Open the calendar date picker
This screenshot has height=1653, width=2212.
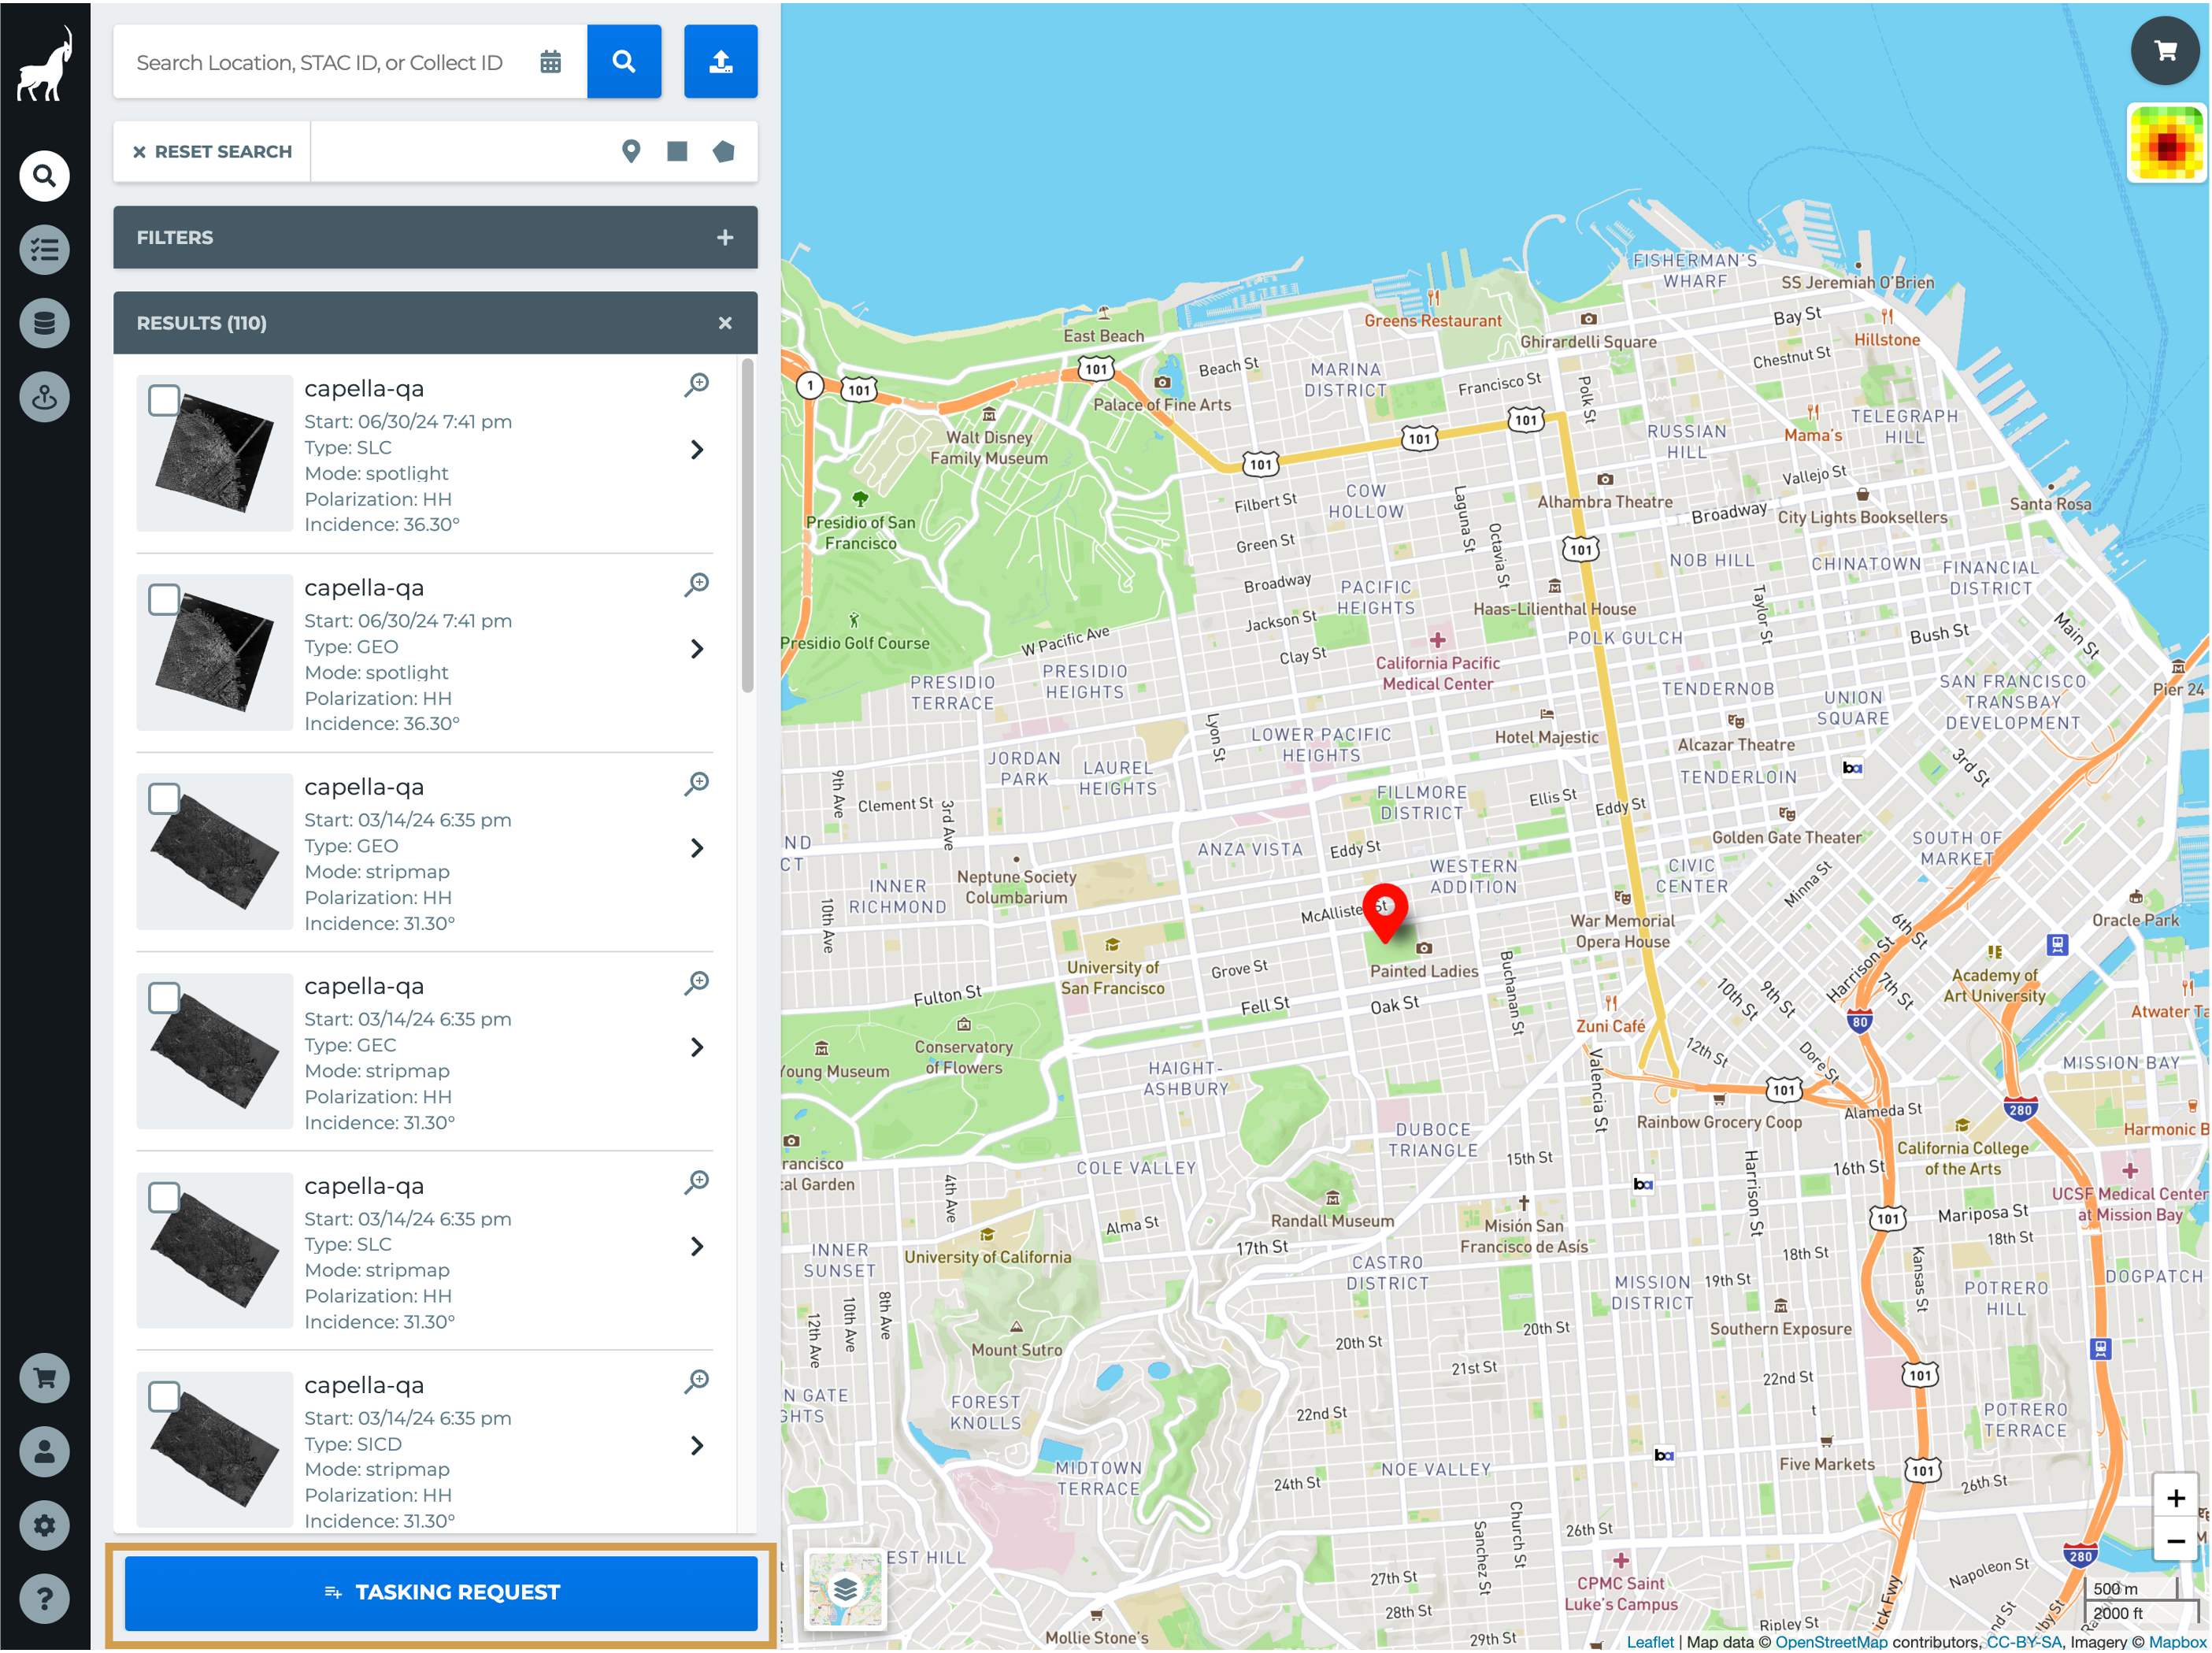point(550,62)
